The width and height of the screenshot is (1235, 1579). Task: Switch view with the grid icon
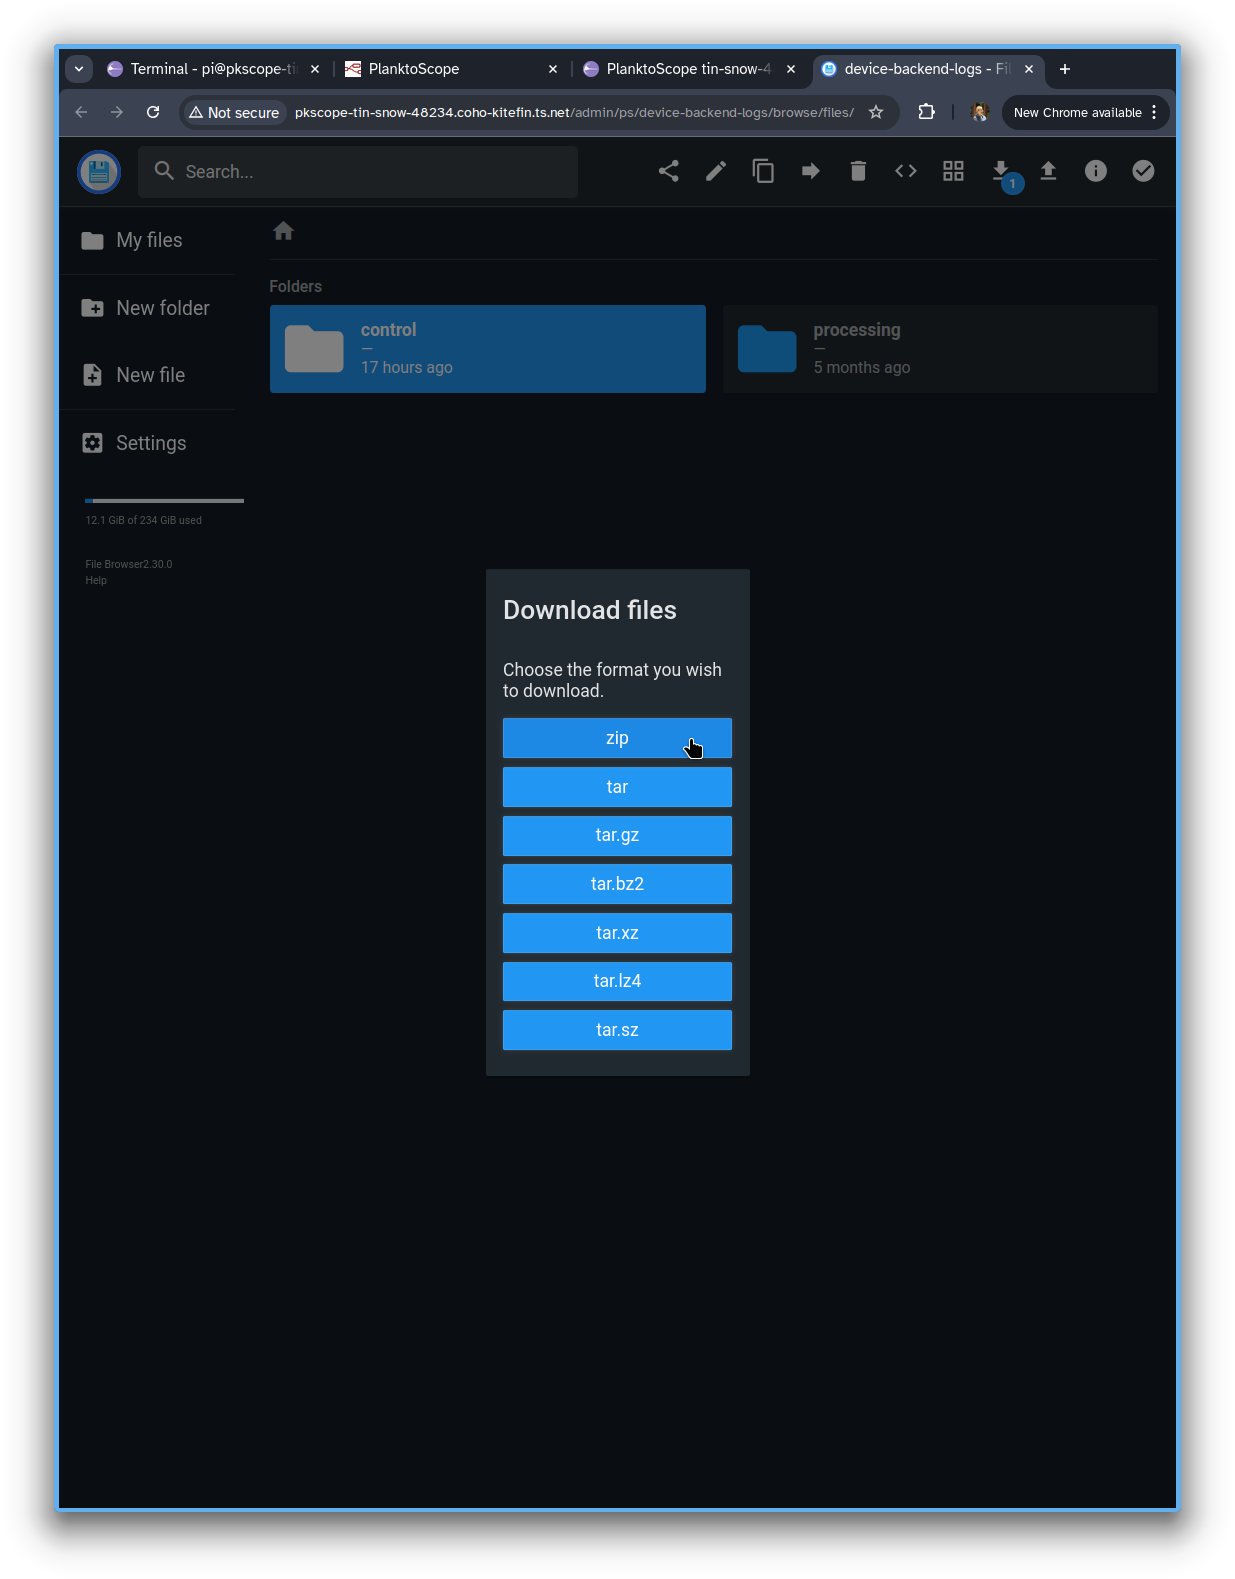[953, 171]
